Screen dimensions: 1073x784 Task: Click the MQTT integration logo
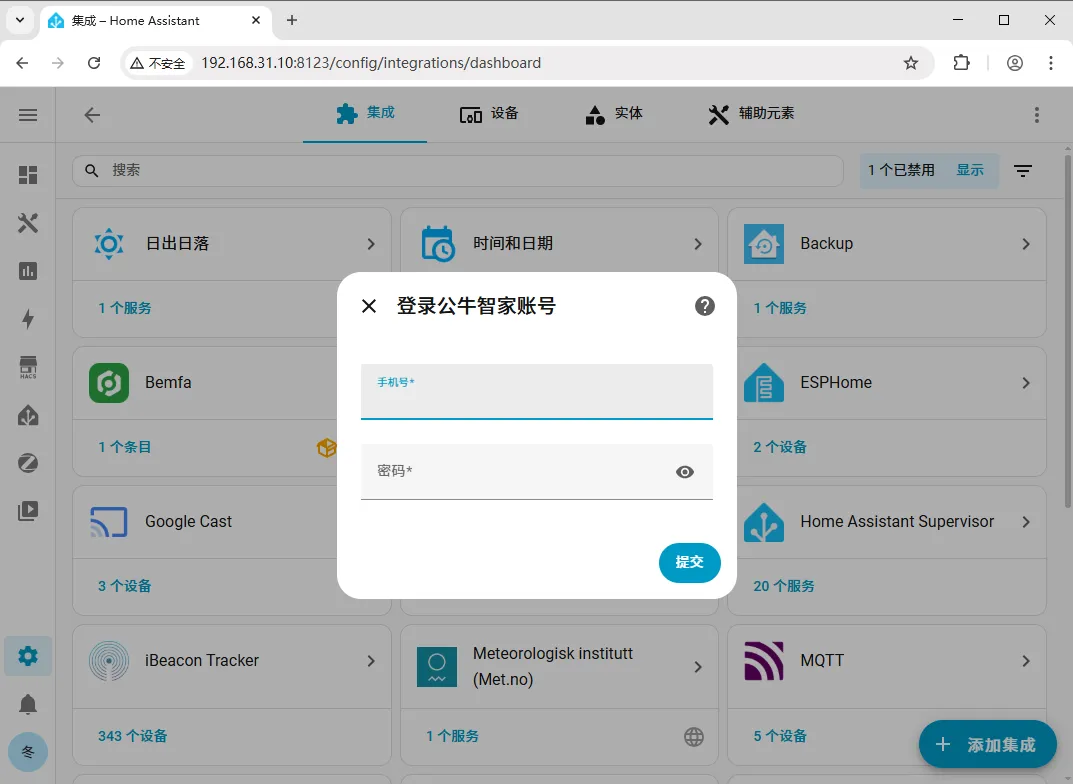tap(764, 661)
